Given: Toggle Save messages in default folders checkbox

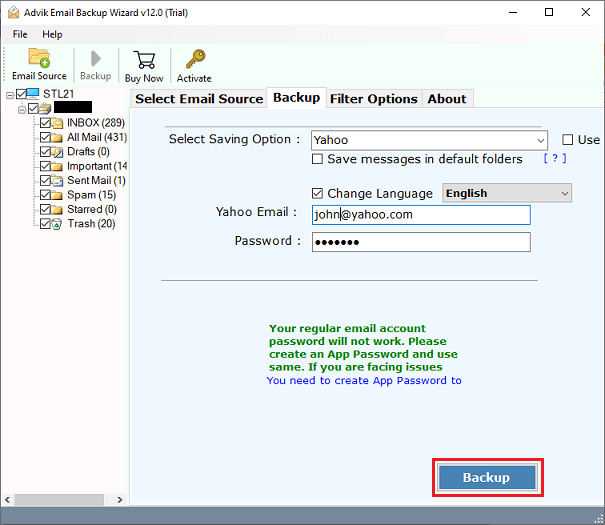Looking at the screenshot, I should pyautogui.click(x=318, y=159).
